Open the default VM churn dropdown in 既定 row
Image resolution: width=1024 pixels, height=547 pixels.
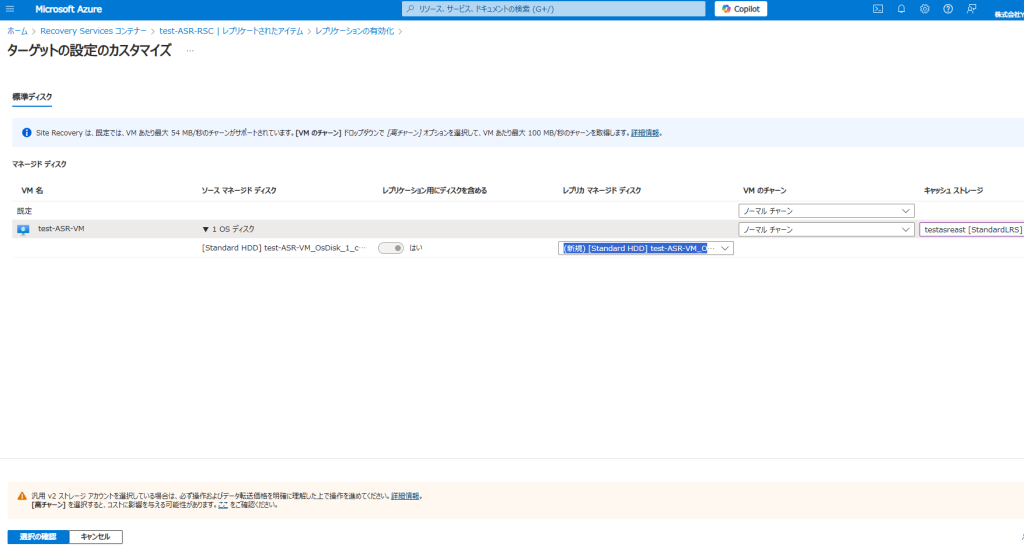coord(827,211)
